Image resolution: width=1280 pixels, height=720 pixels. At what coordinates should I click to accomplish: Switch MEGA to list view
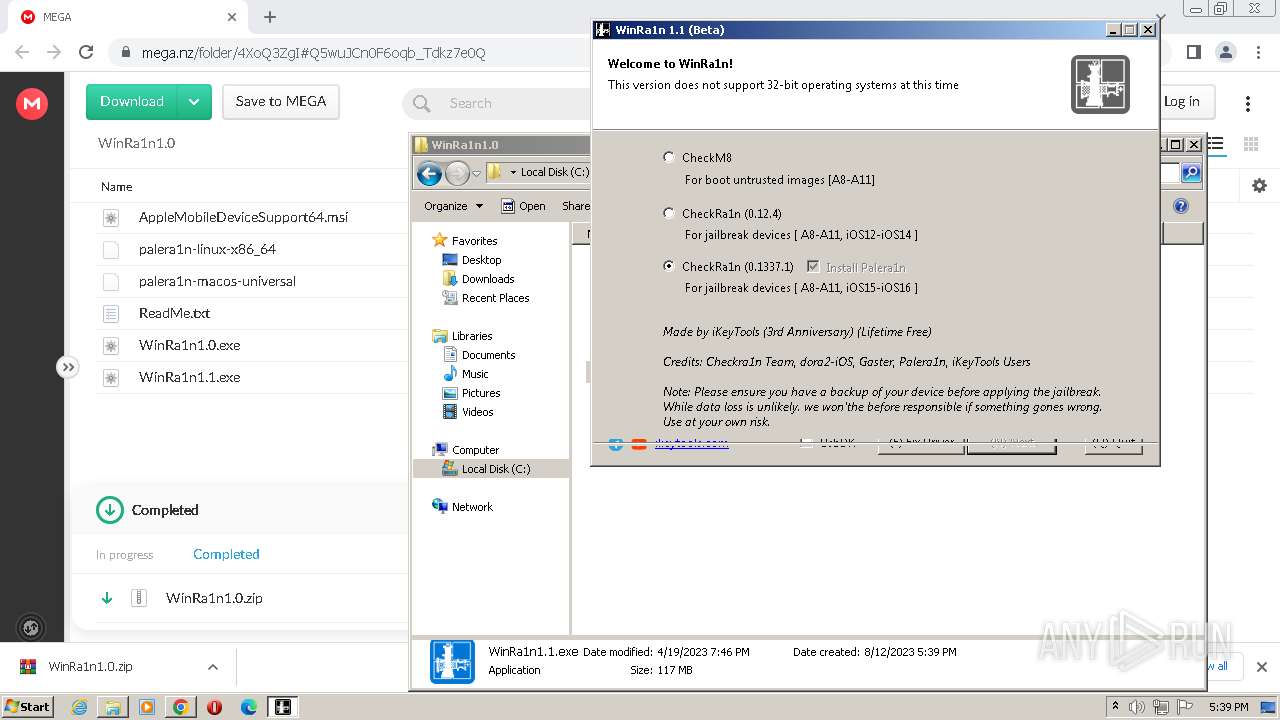click(x=1216, y=144)
